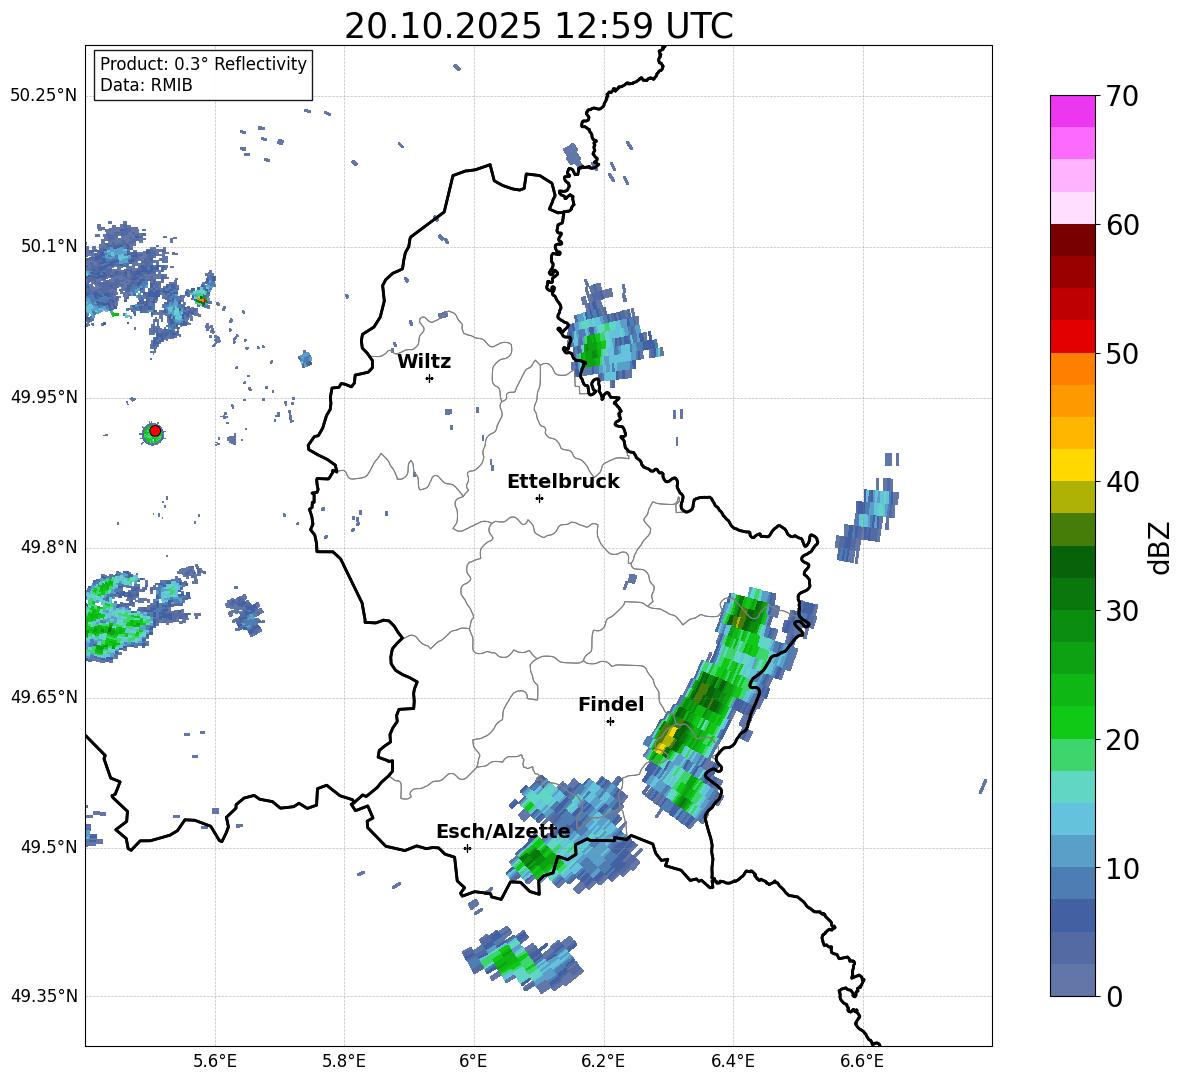Image resolution: width=1184 pixels, height=1081 pixels.
Task: Click the Esch/Alzette cross marker
Action: click(467, 848)
